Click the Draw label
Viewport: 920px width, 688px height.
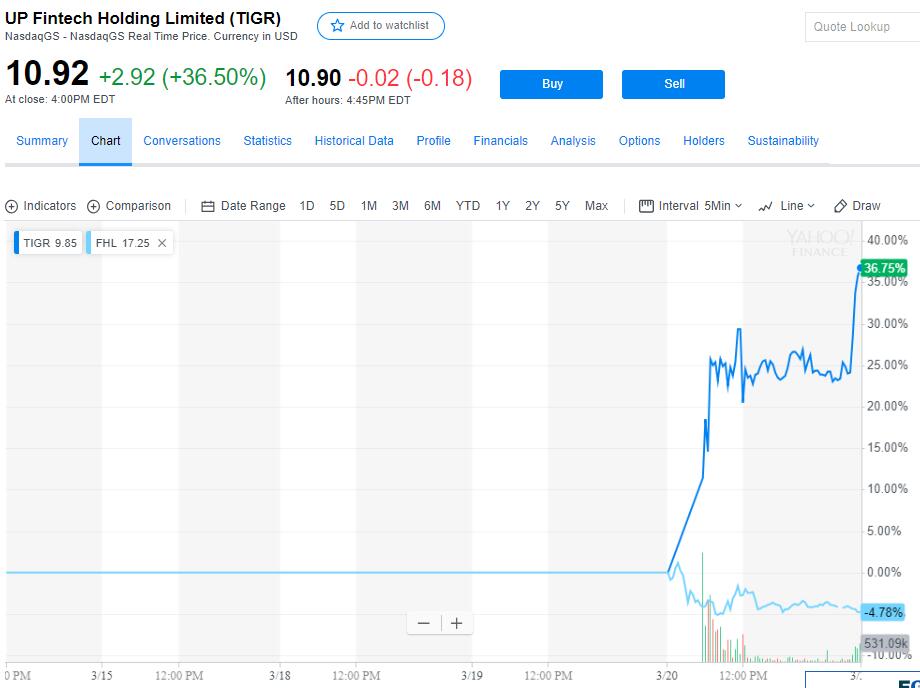pyautogui.click(x=866, y=206)
